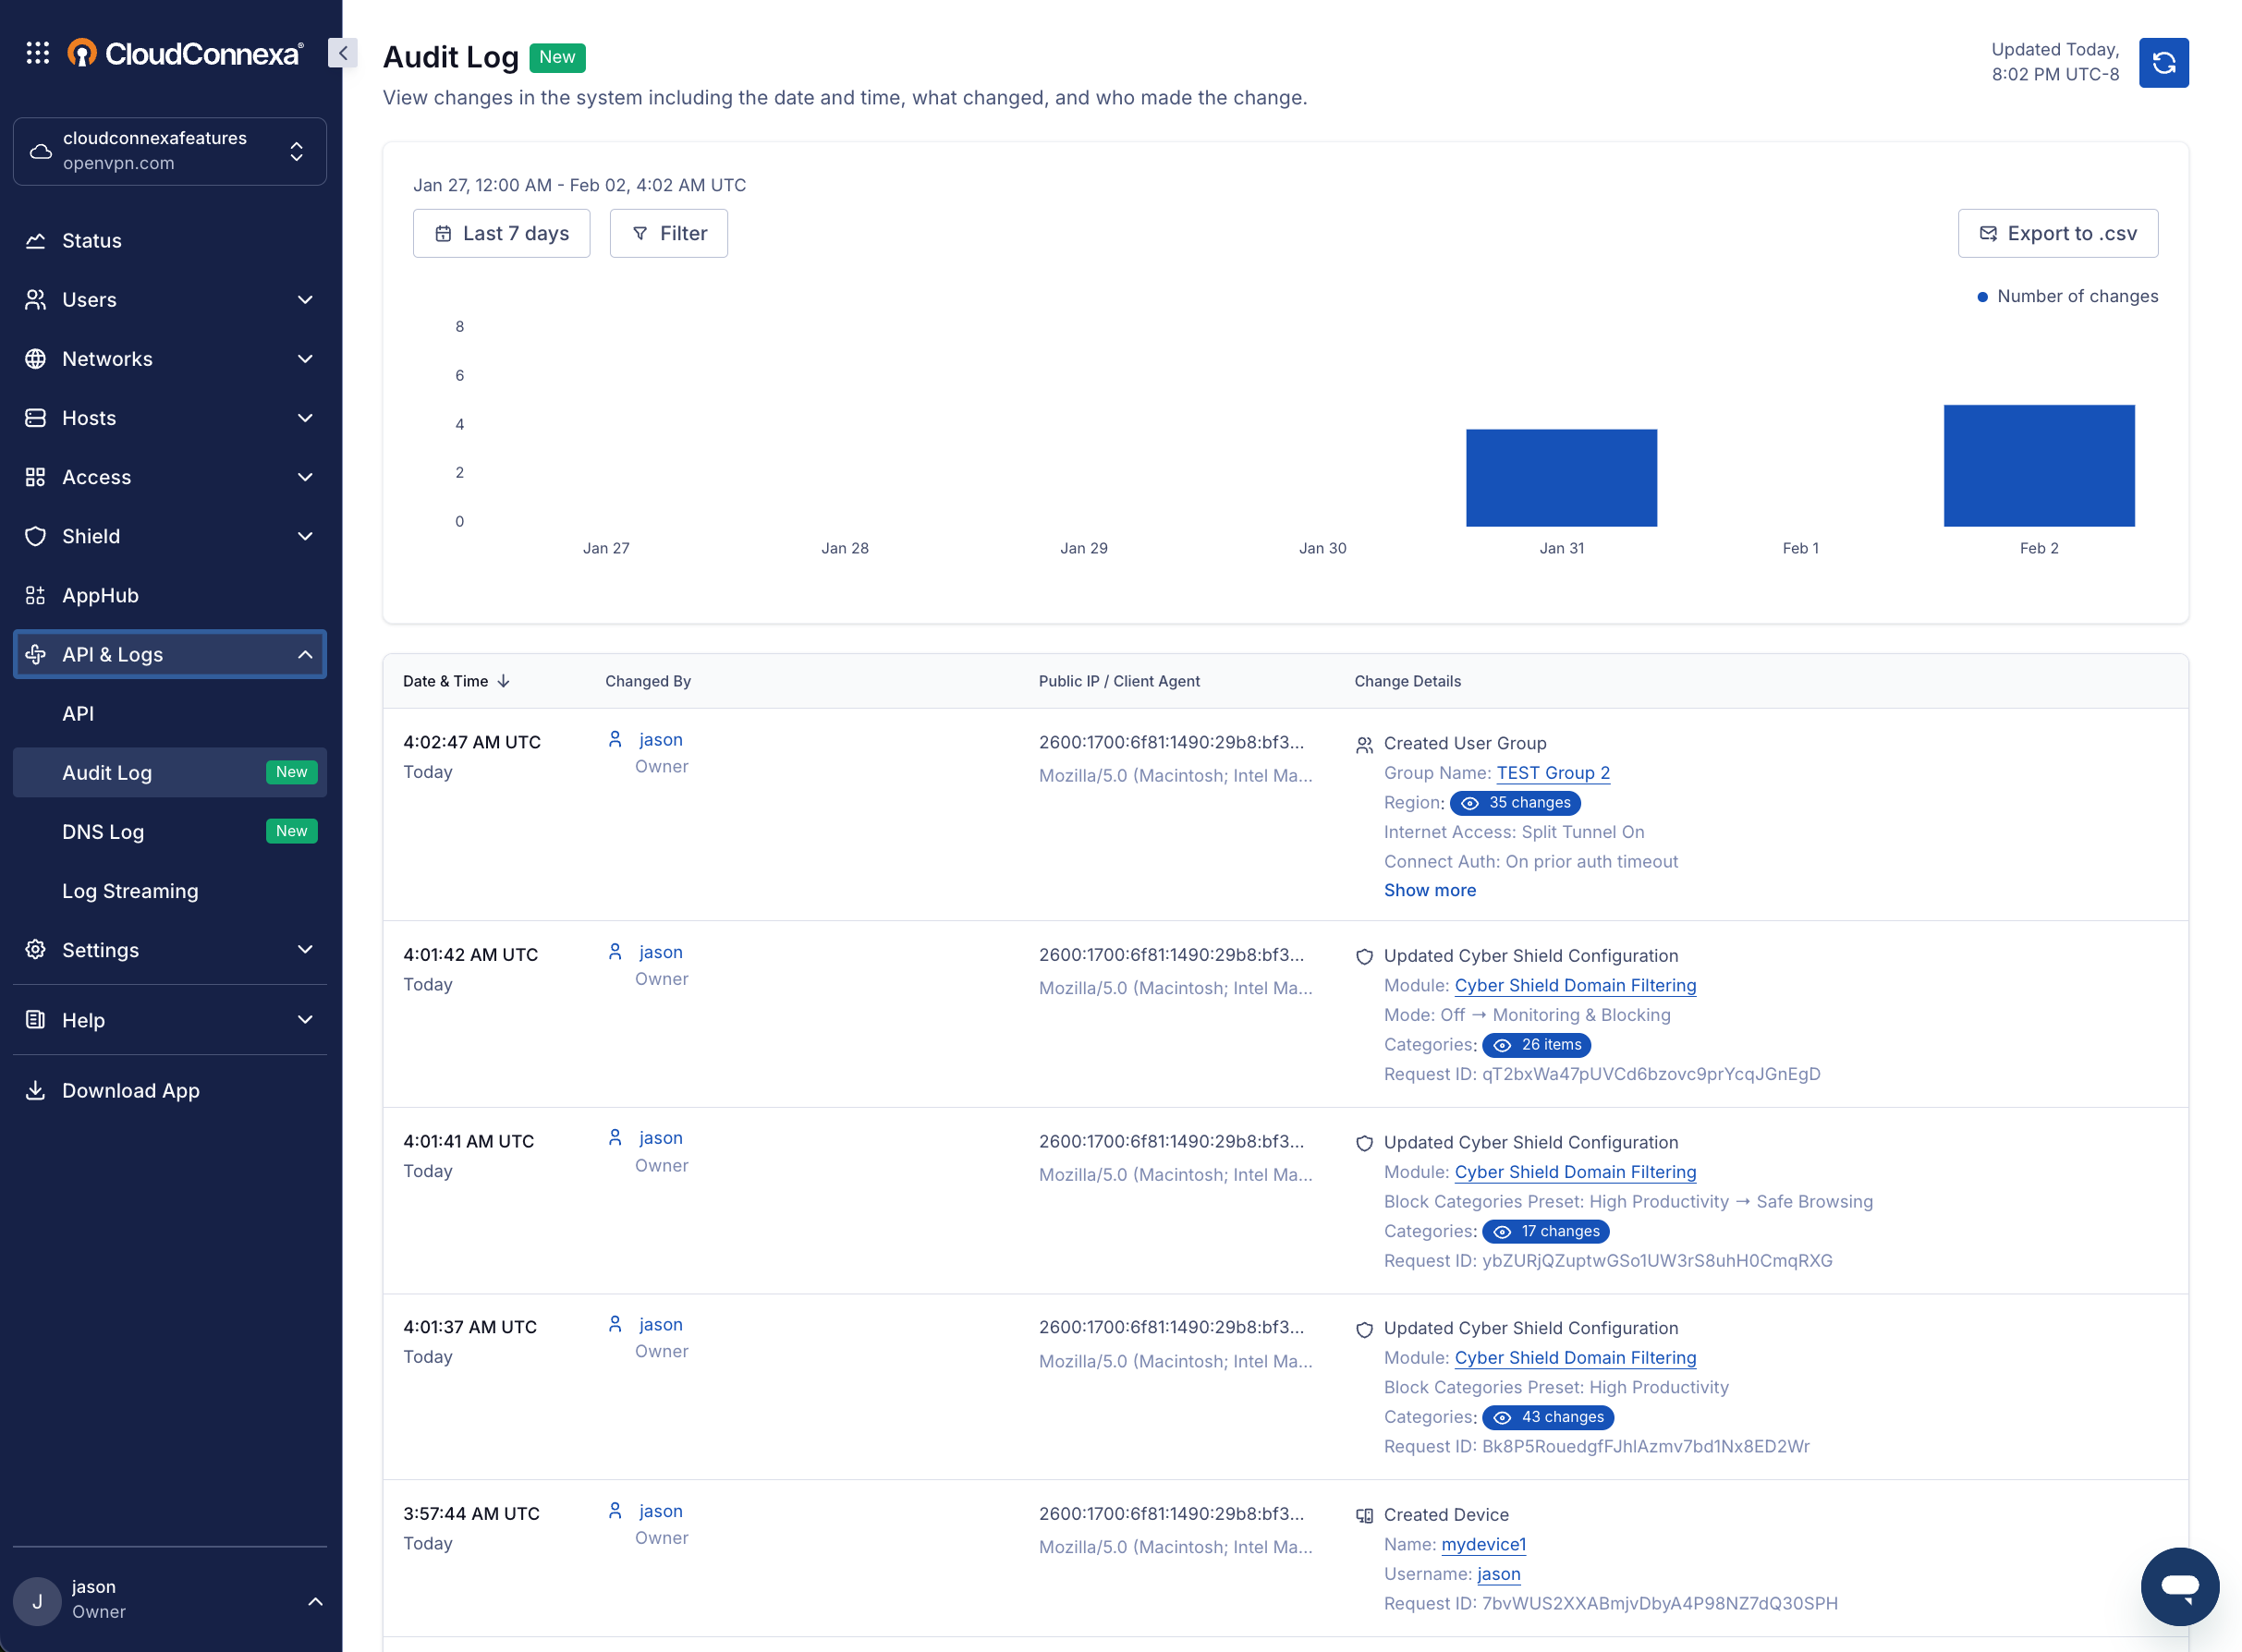The image size is (2242, 1652).
Task: Select the AppHub icon in sidebar
Action: tap(35, 595)
